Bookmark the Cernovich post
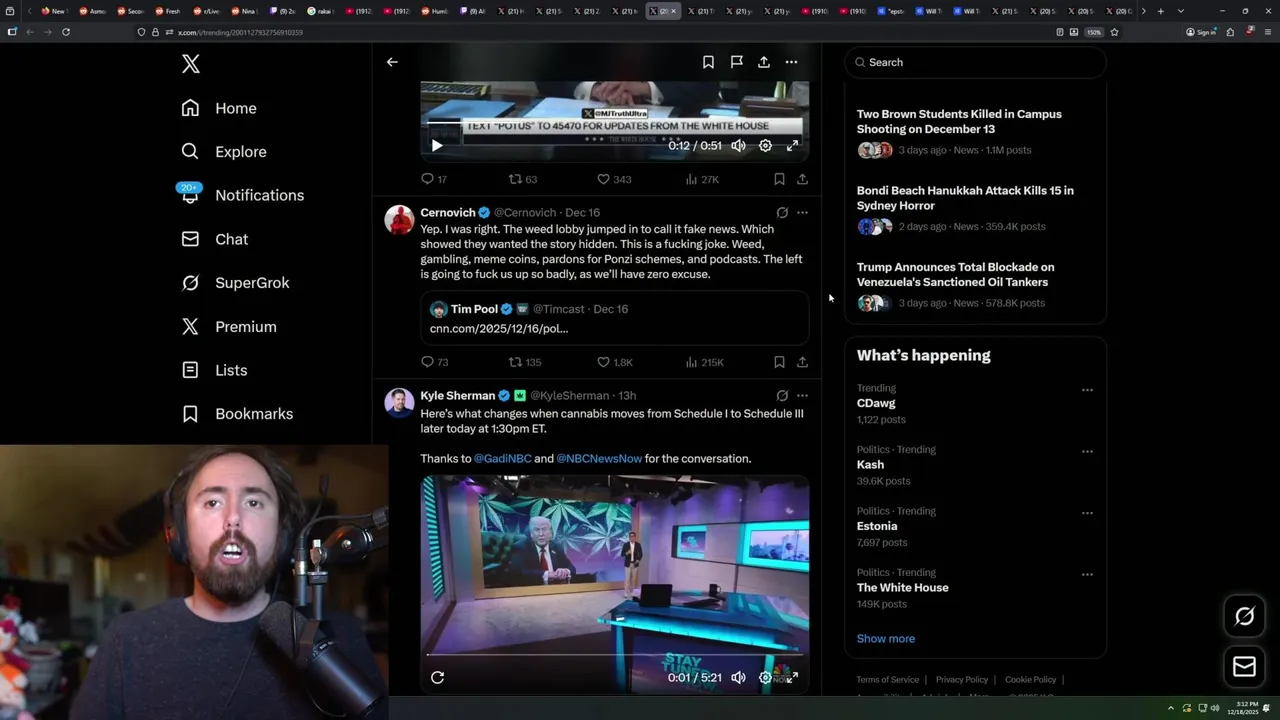 [x=779, y=362]
